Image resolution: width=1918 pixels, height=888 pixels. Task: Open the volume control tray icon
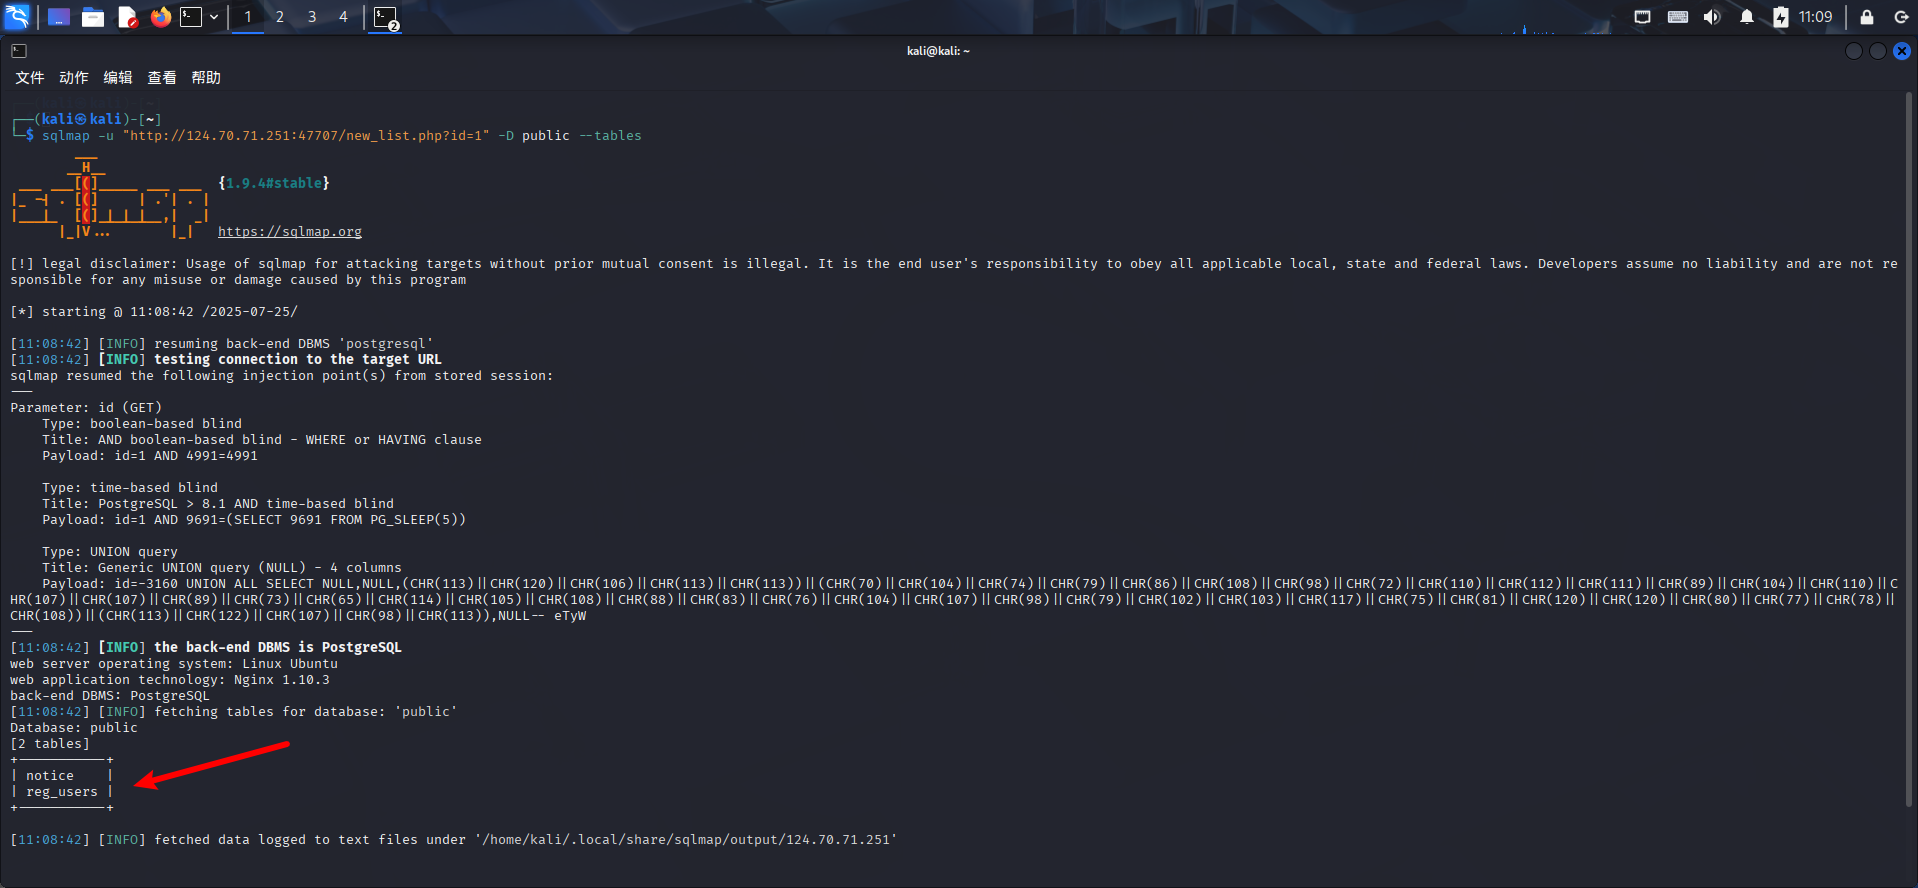1712,17
